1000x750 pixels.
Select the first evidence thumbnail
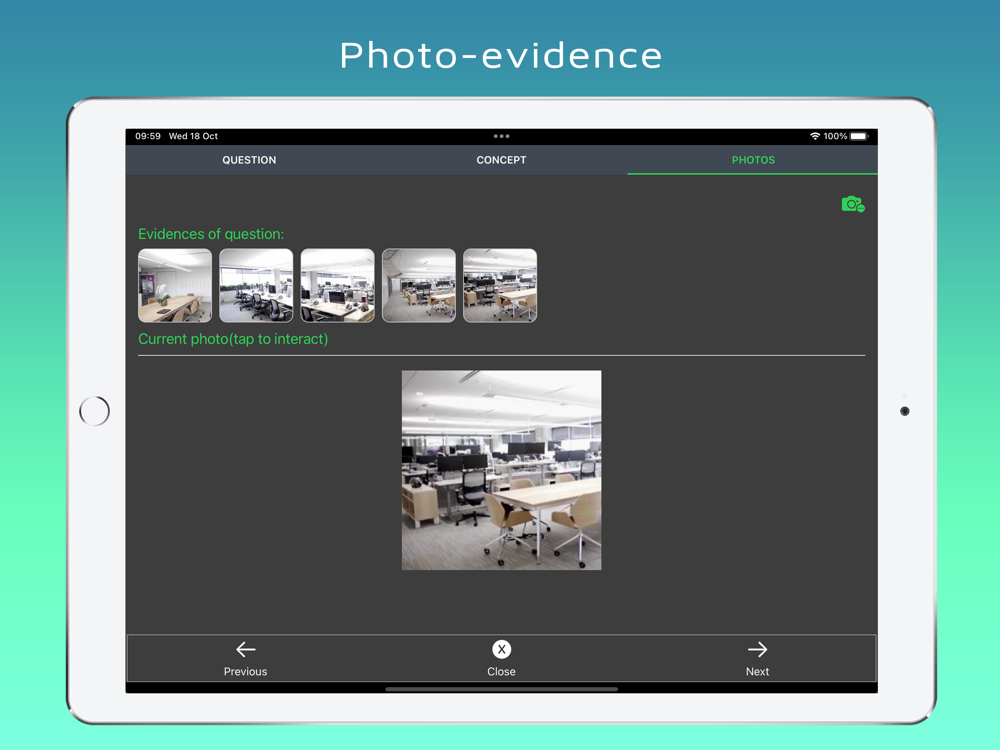[x=175, y=285]
